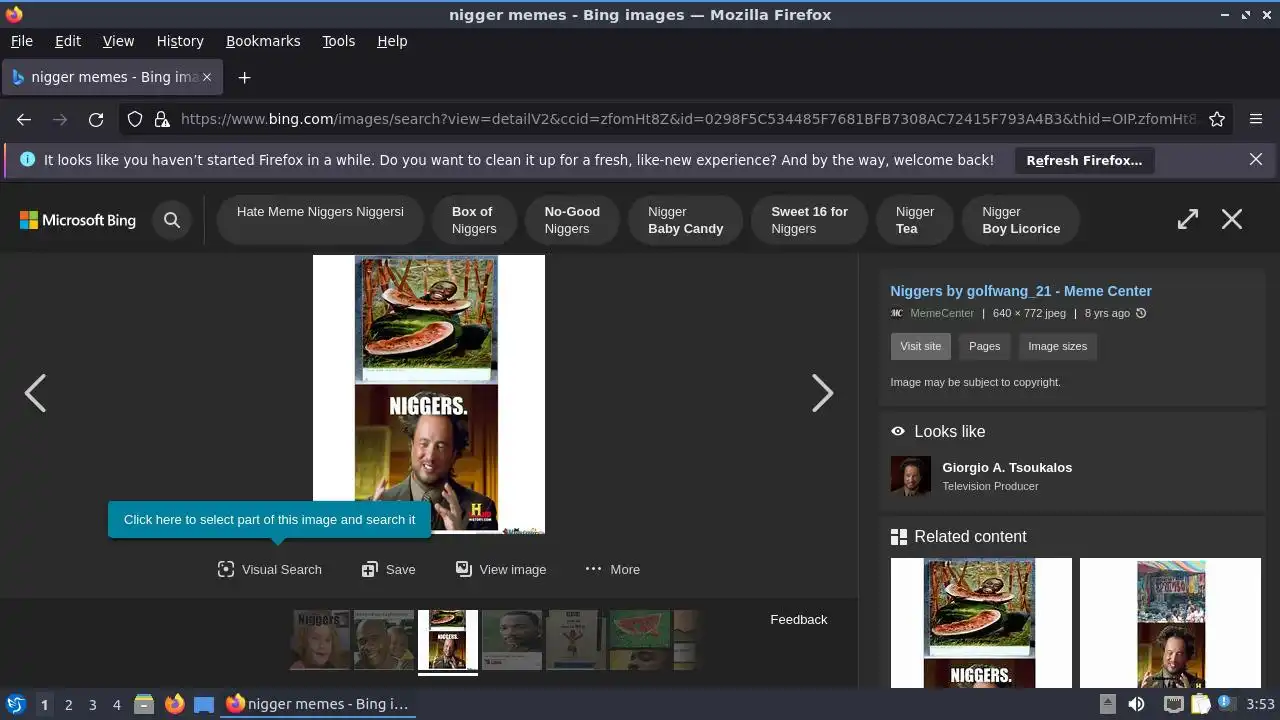Go to the Microsoft Bing logo home
This screenshot has width=1280, height=720.
pyautogui.click(x=78, y=220)
